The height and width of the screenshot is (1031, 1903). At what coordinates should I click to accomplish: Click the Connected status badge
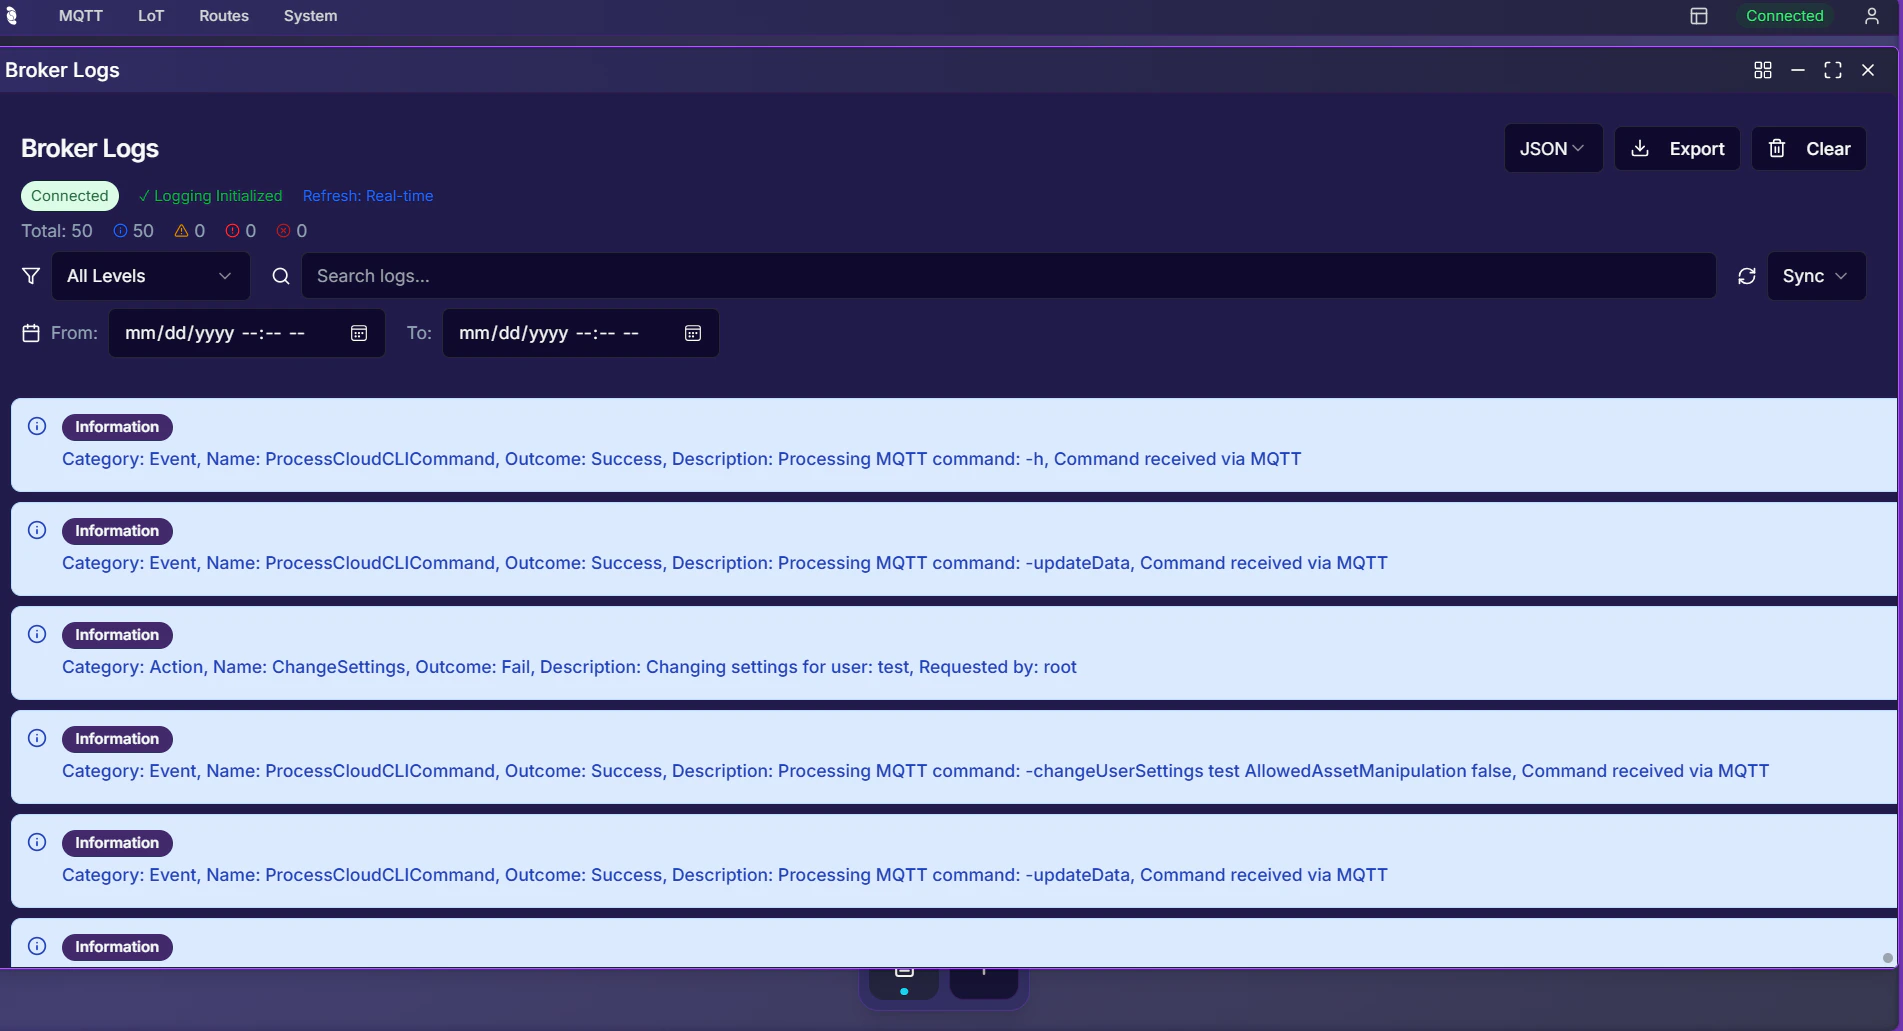pyautogui.click(x=69, y=196)
